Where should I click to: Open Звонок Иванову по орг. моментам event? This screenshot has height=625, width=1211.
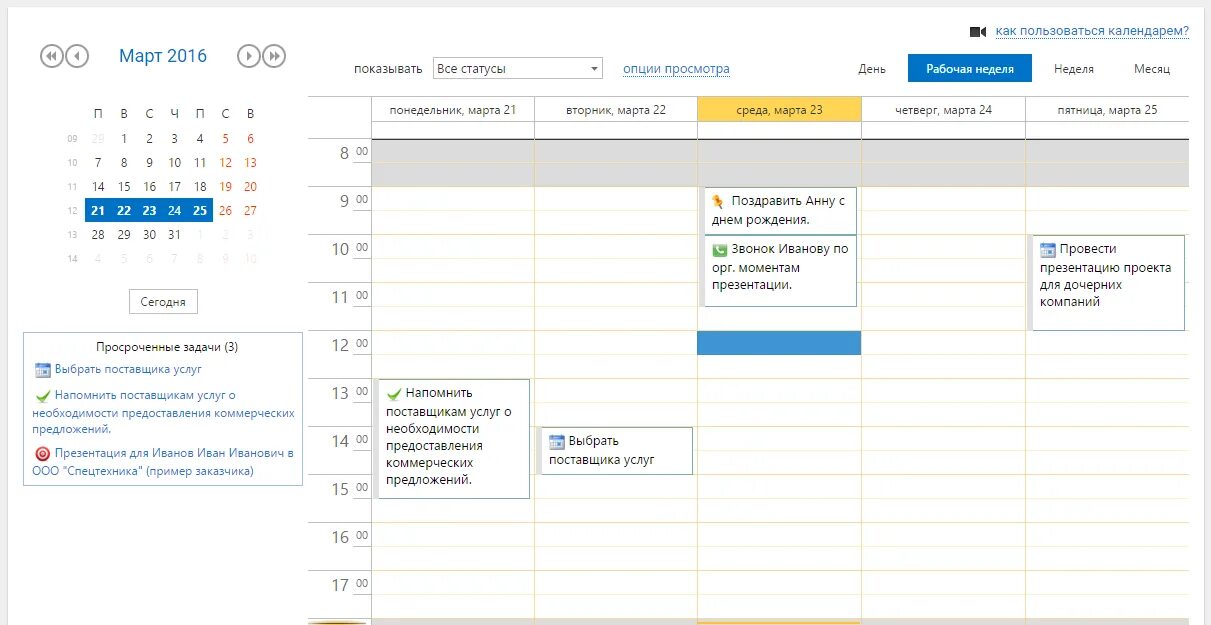click(780, 270)
